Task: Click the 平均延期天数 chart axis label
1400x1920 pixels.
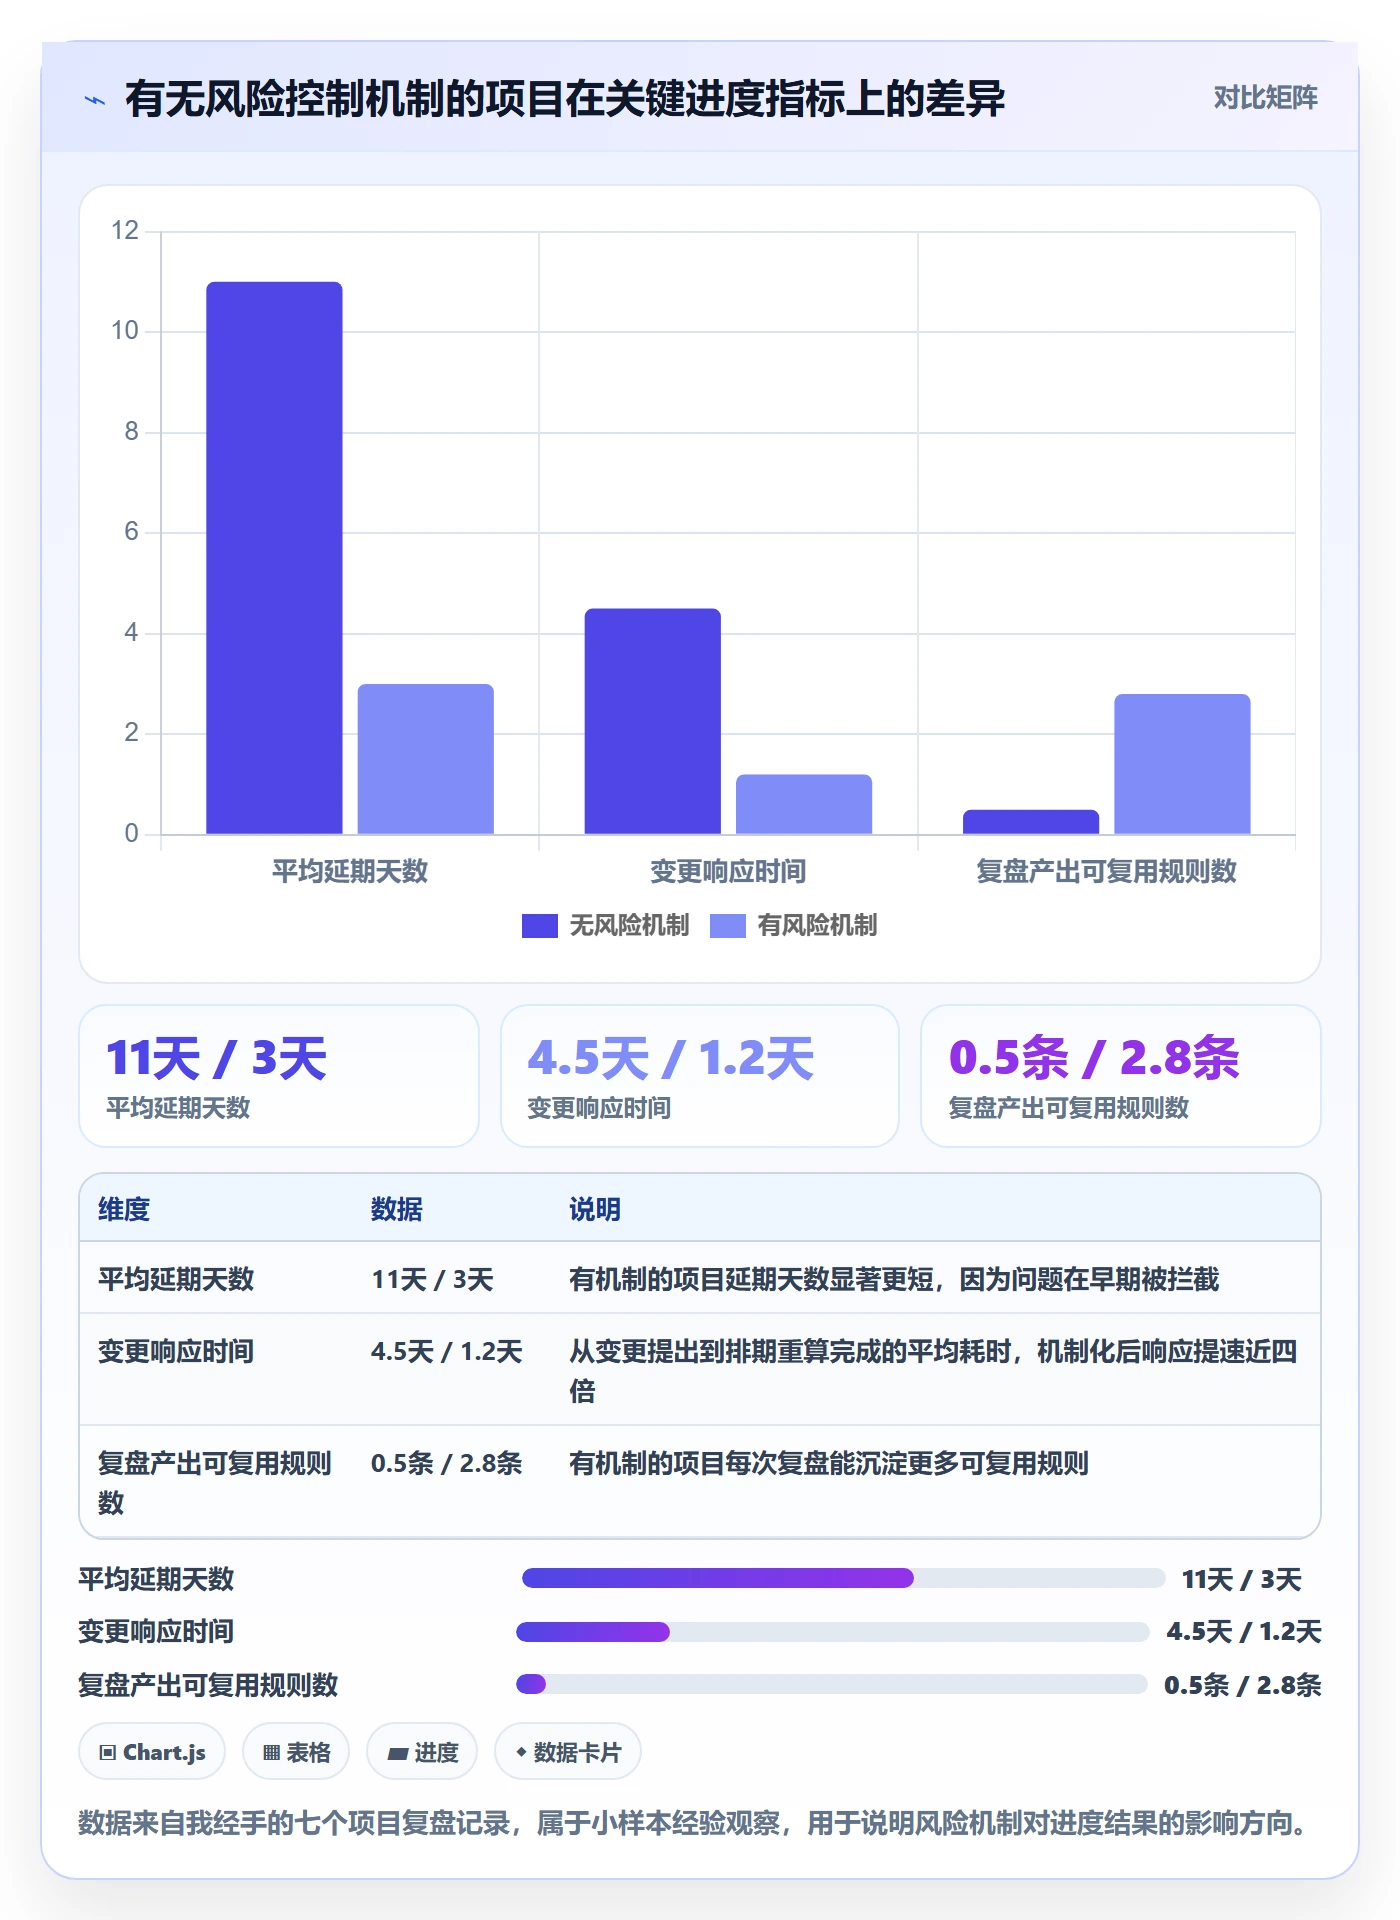Action: (350, 872)
